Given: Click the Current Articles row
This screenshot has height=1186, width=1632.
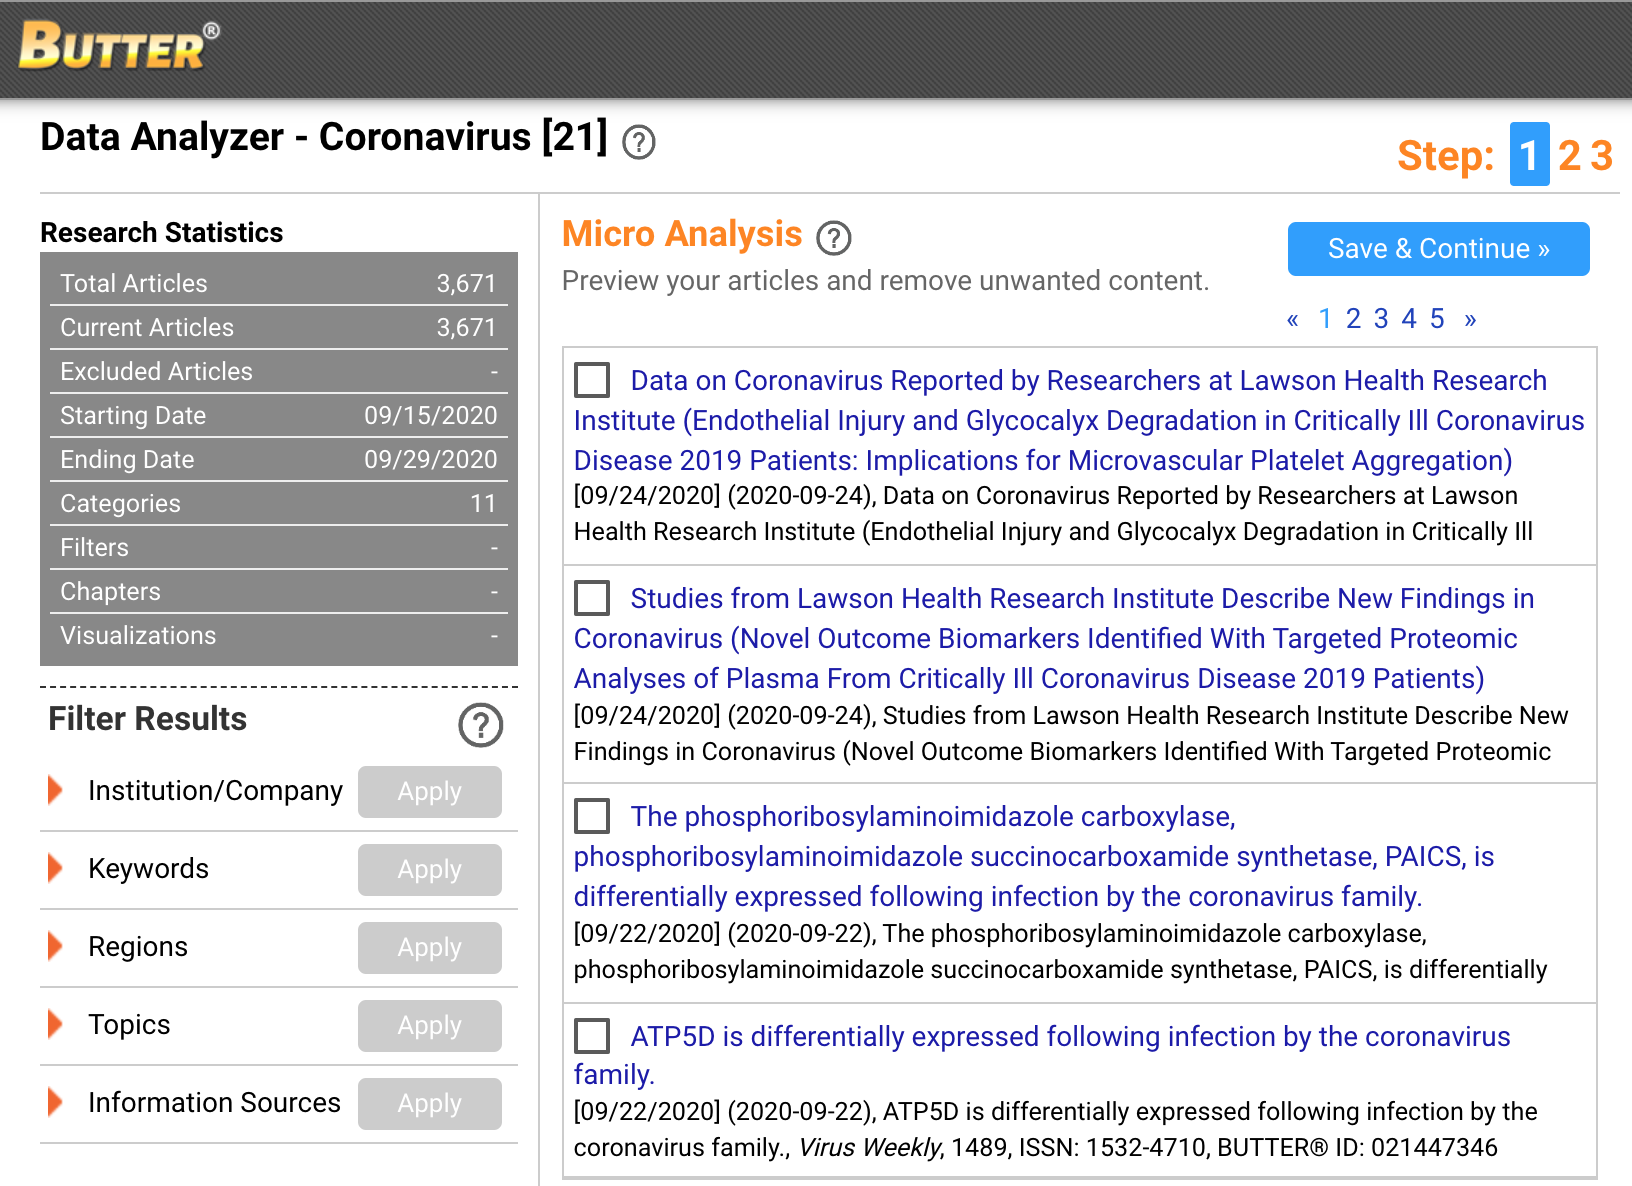Looking at the screenshot, I should click(279, 327).
